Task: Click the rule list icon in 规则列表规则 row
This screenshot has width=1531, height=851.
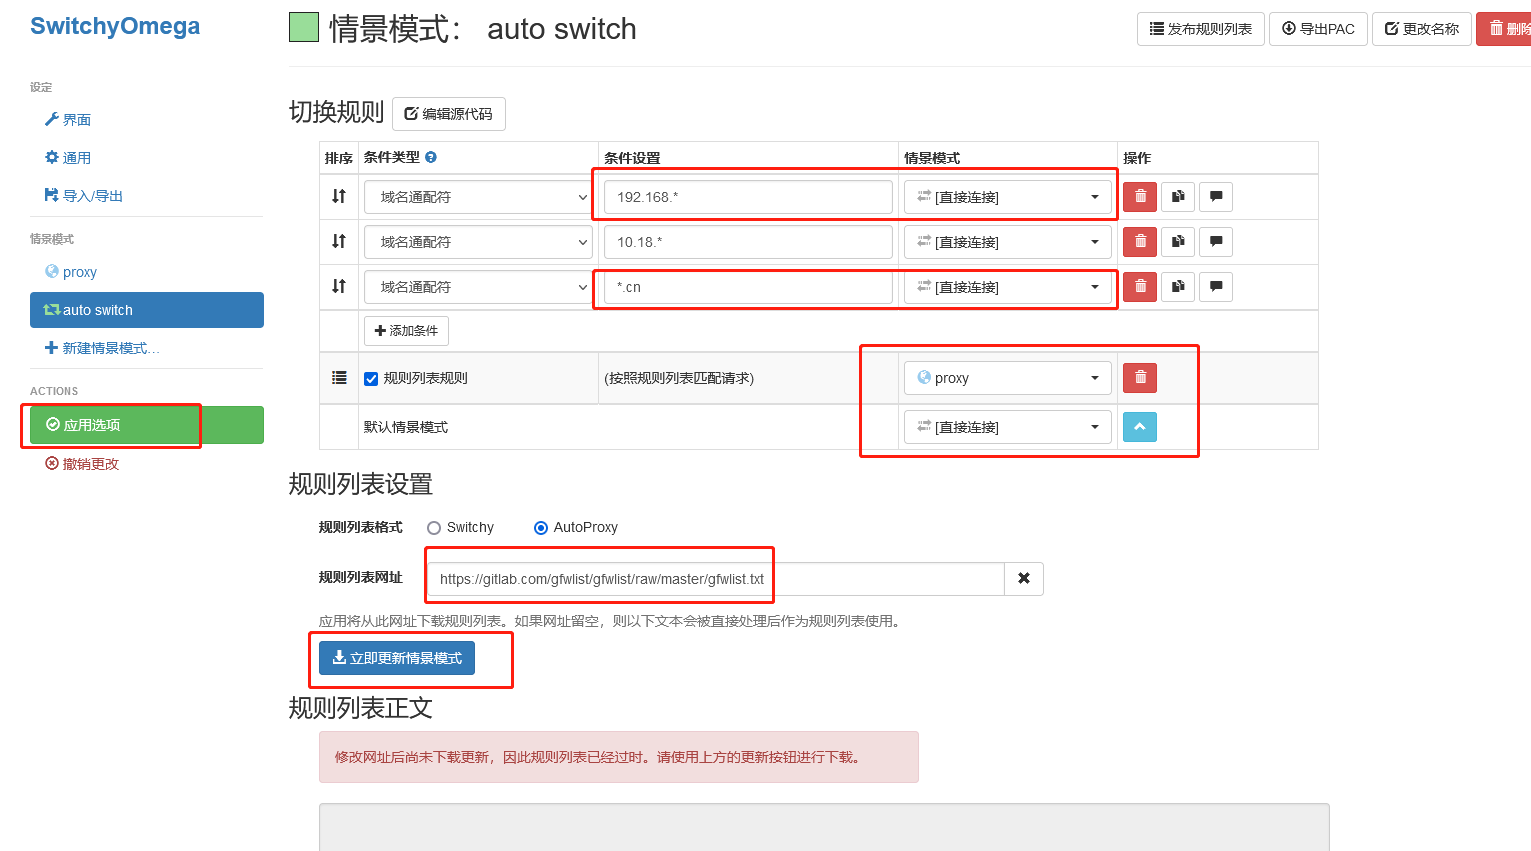Action: pyautogui.click(x=339, y=378)
